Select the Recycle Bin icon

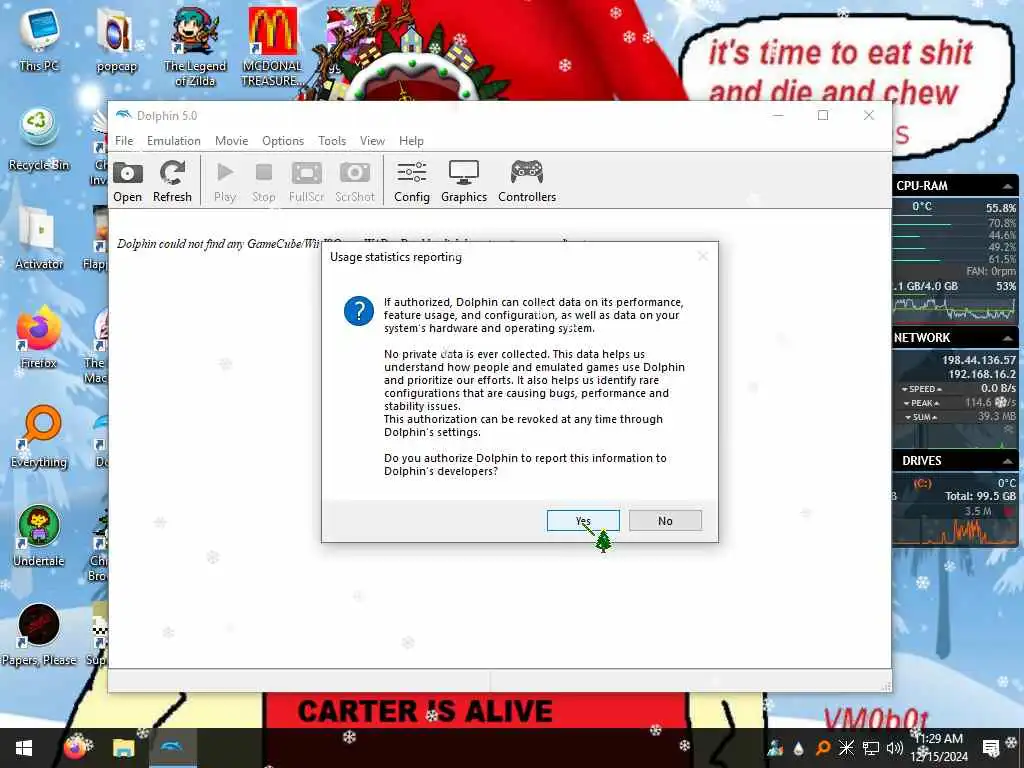(x=39, y=139)
